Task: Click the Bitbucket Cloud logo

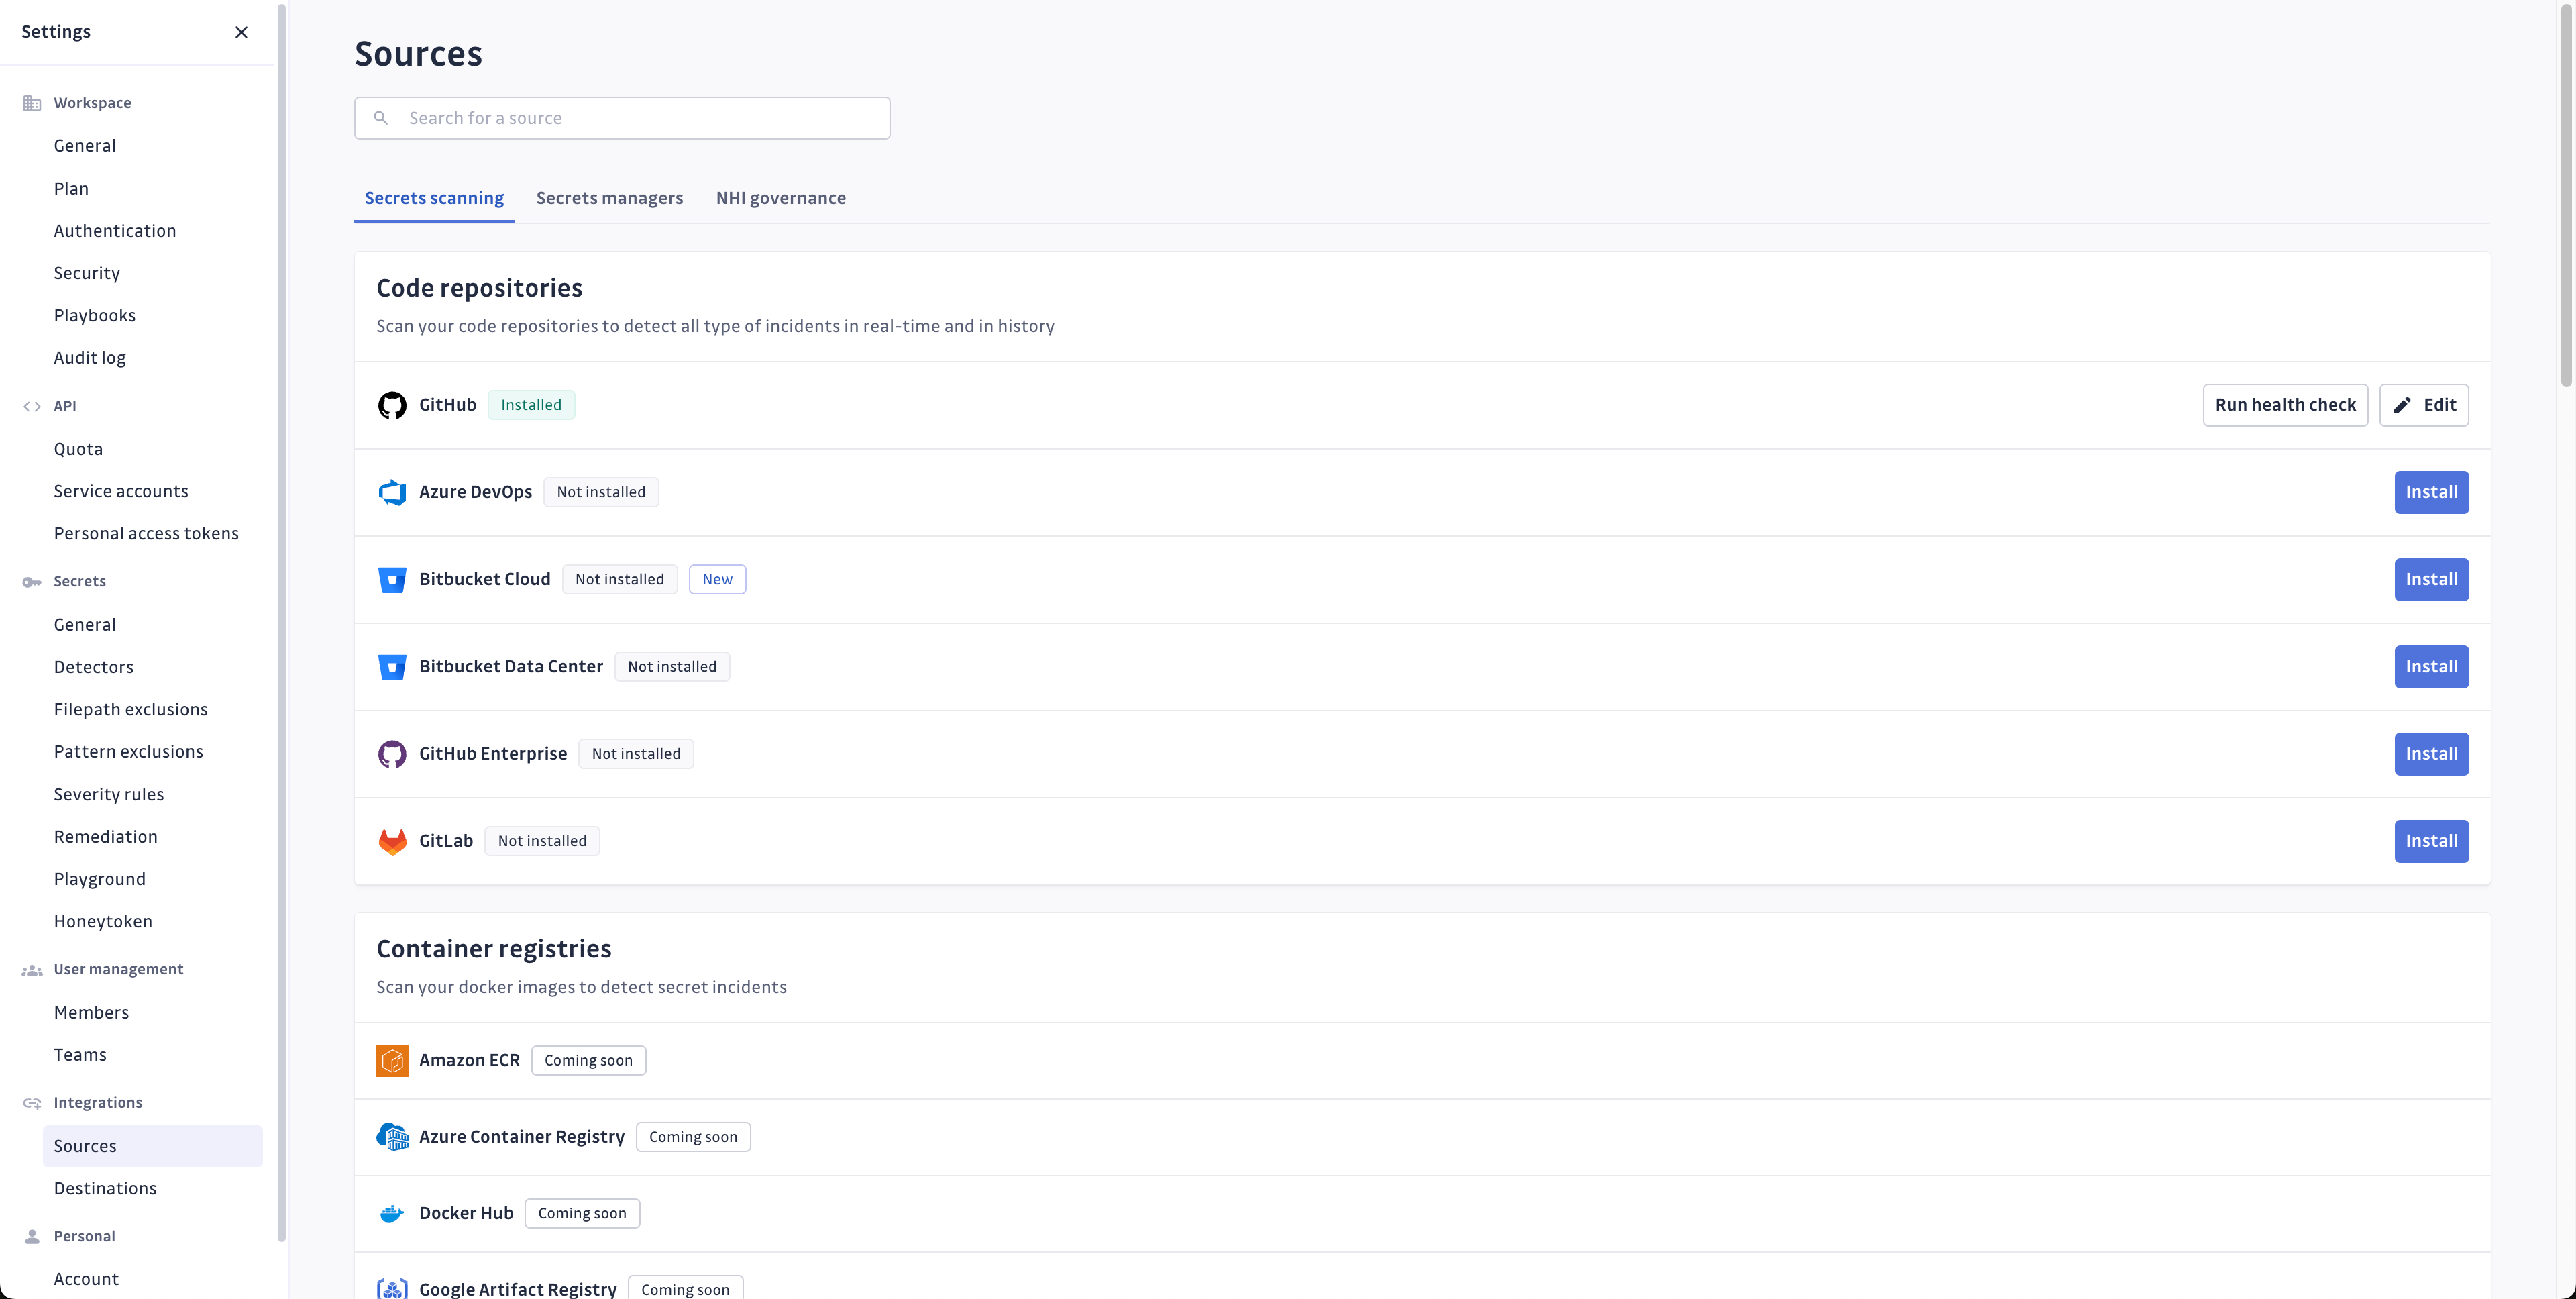Action: (392, 580)
